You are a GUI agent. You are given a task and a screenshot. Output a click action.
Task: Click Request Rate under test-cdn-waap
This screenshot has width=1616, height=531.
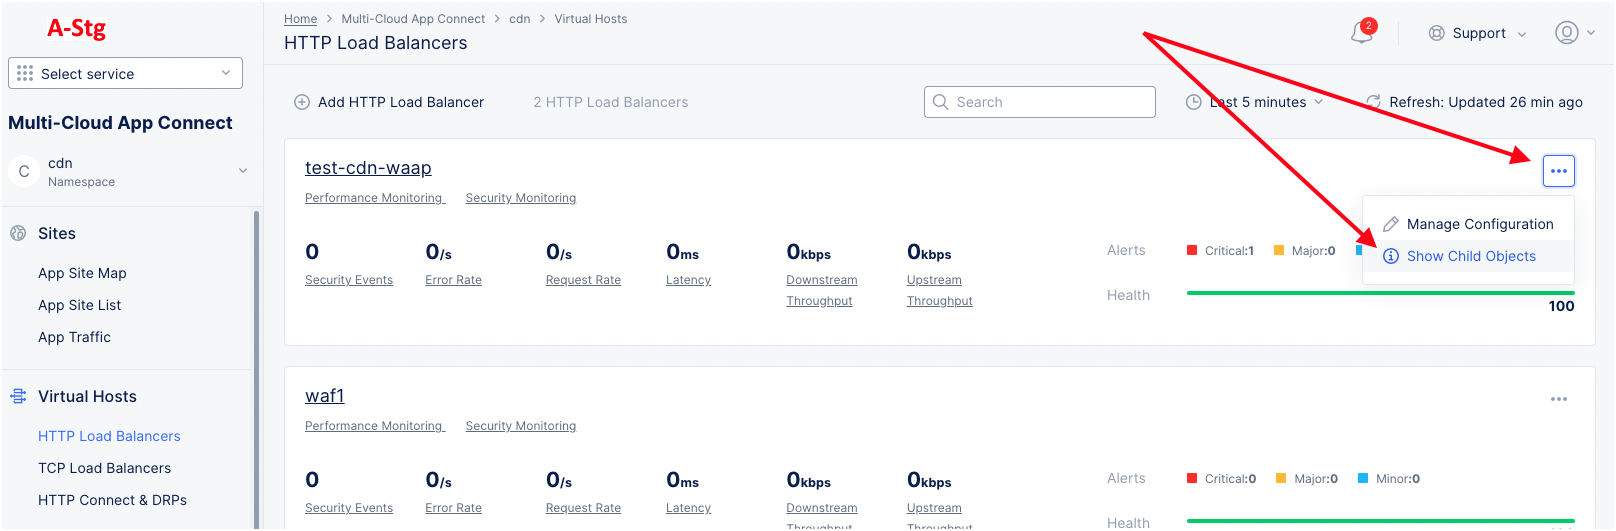point(583,280)
